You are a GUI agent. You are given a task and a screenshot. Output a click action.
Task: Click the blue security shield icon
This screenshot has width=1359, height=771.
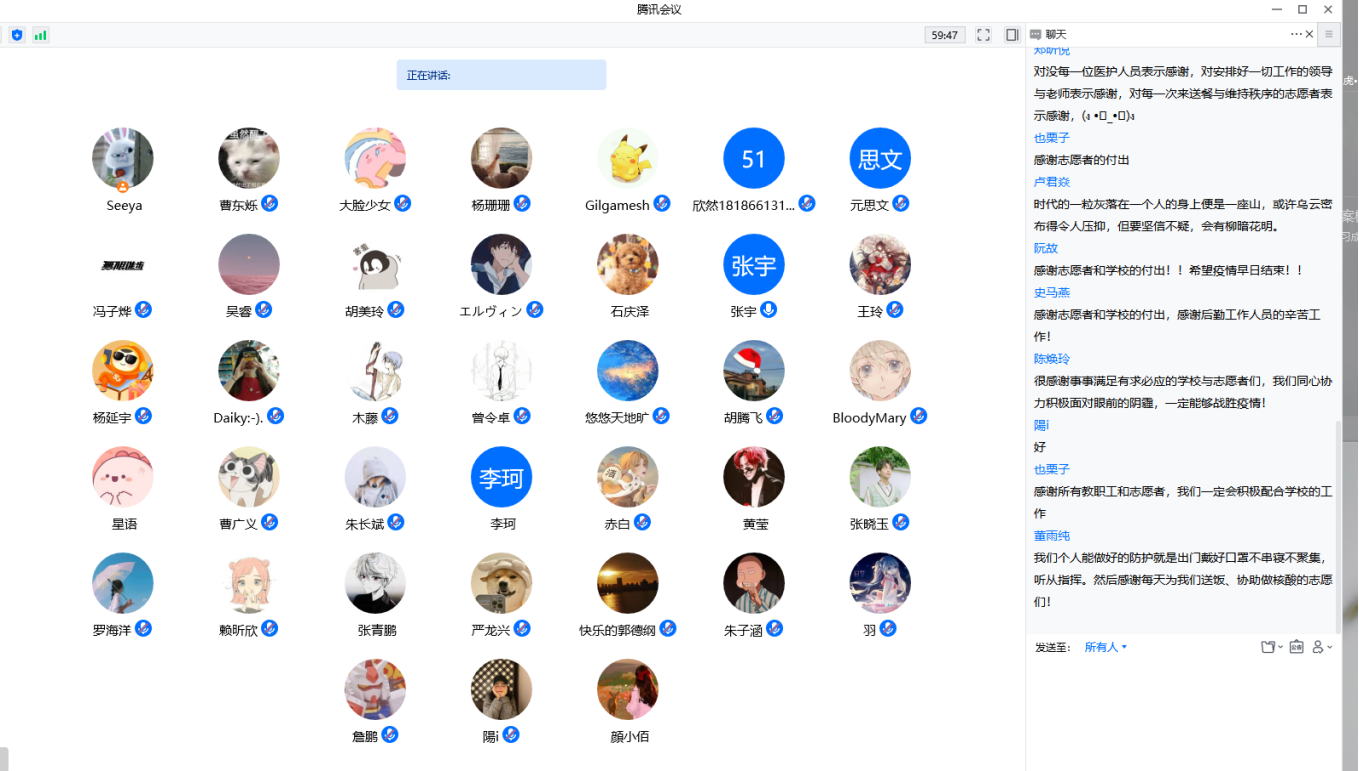pyautogui.click(x=17, y=35)
